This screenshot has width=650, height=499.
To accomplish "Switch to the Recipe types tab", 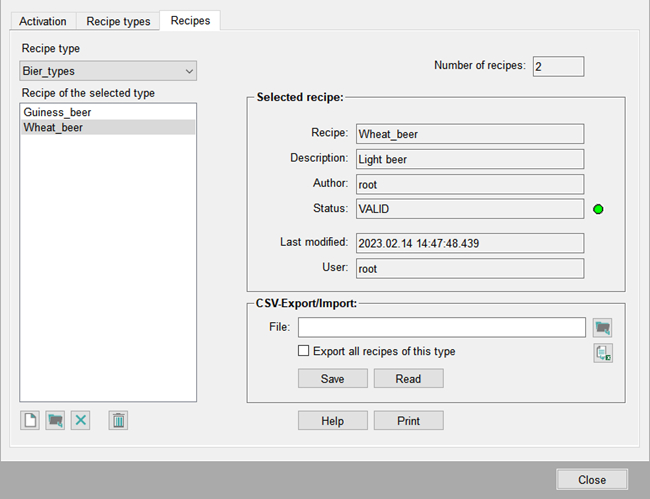I will pos(118,21).
